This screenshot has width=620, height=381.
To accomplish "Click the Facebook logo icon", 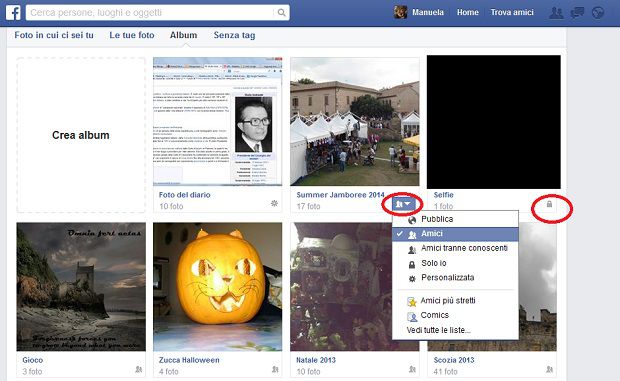I will [x=13, y=13].
